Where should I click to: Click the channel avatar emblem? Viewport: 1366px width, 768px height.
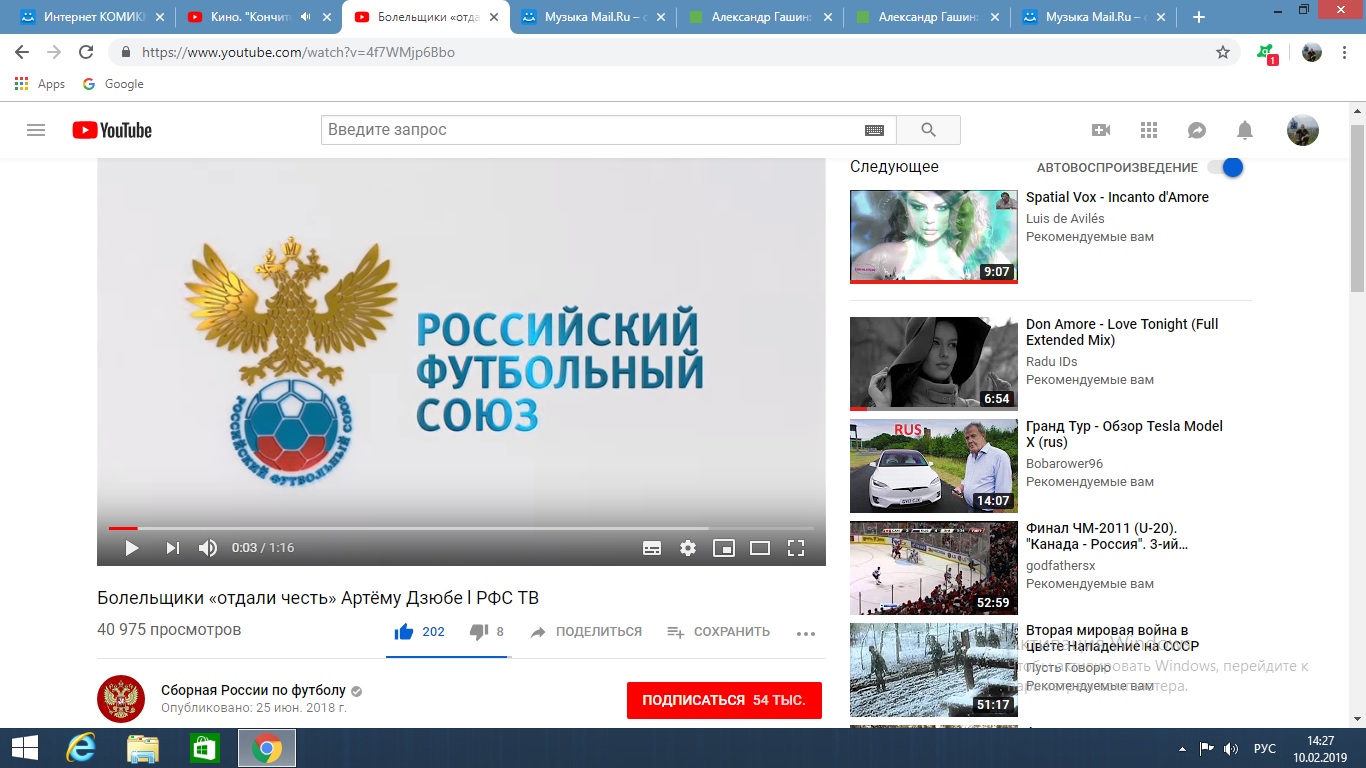click(121, 699)
